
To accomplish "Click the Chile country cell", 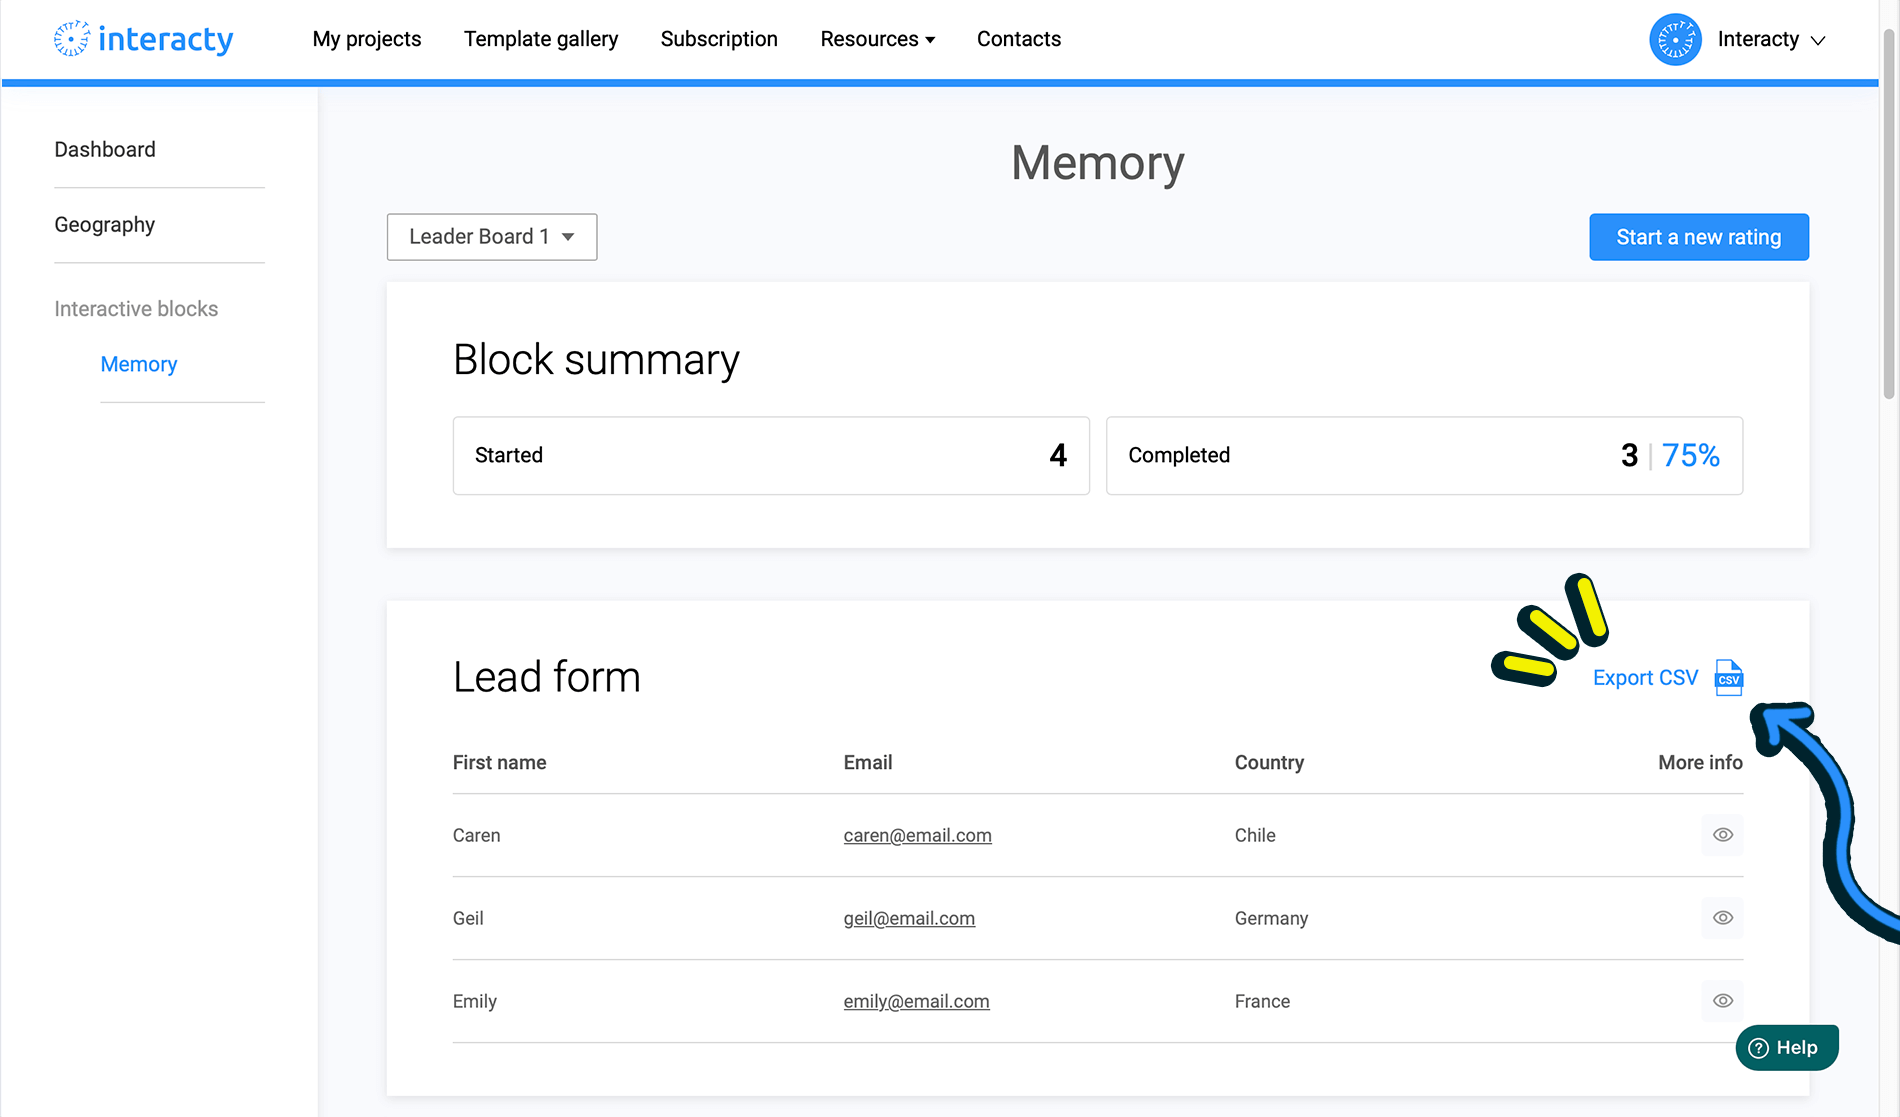I will pos(1255,835).
